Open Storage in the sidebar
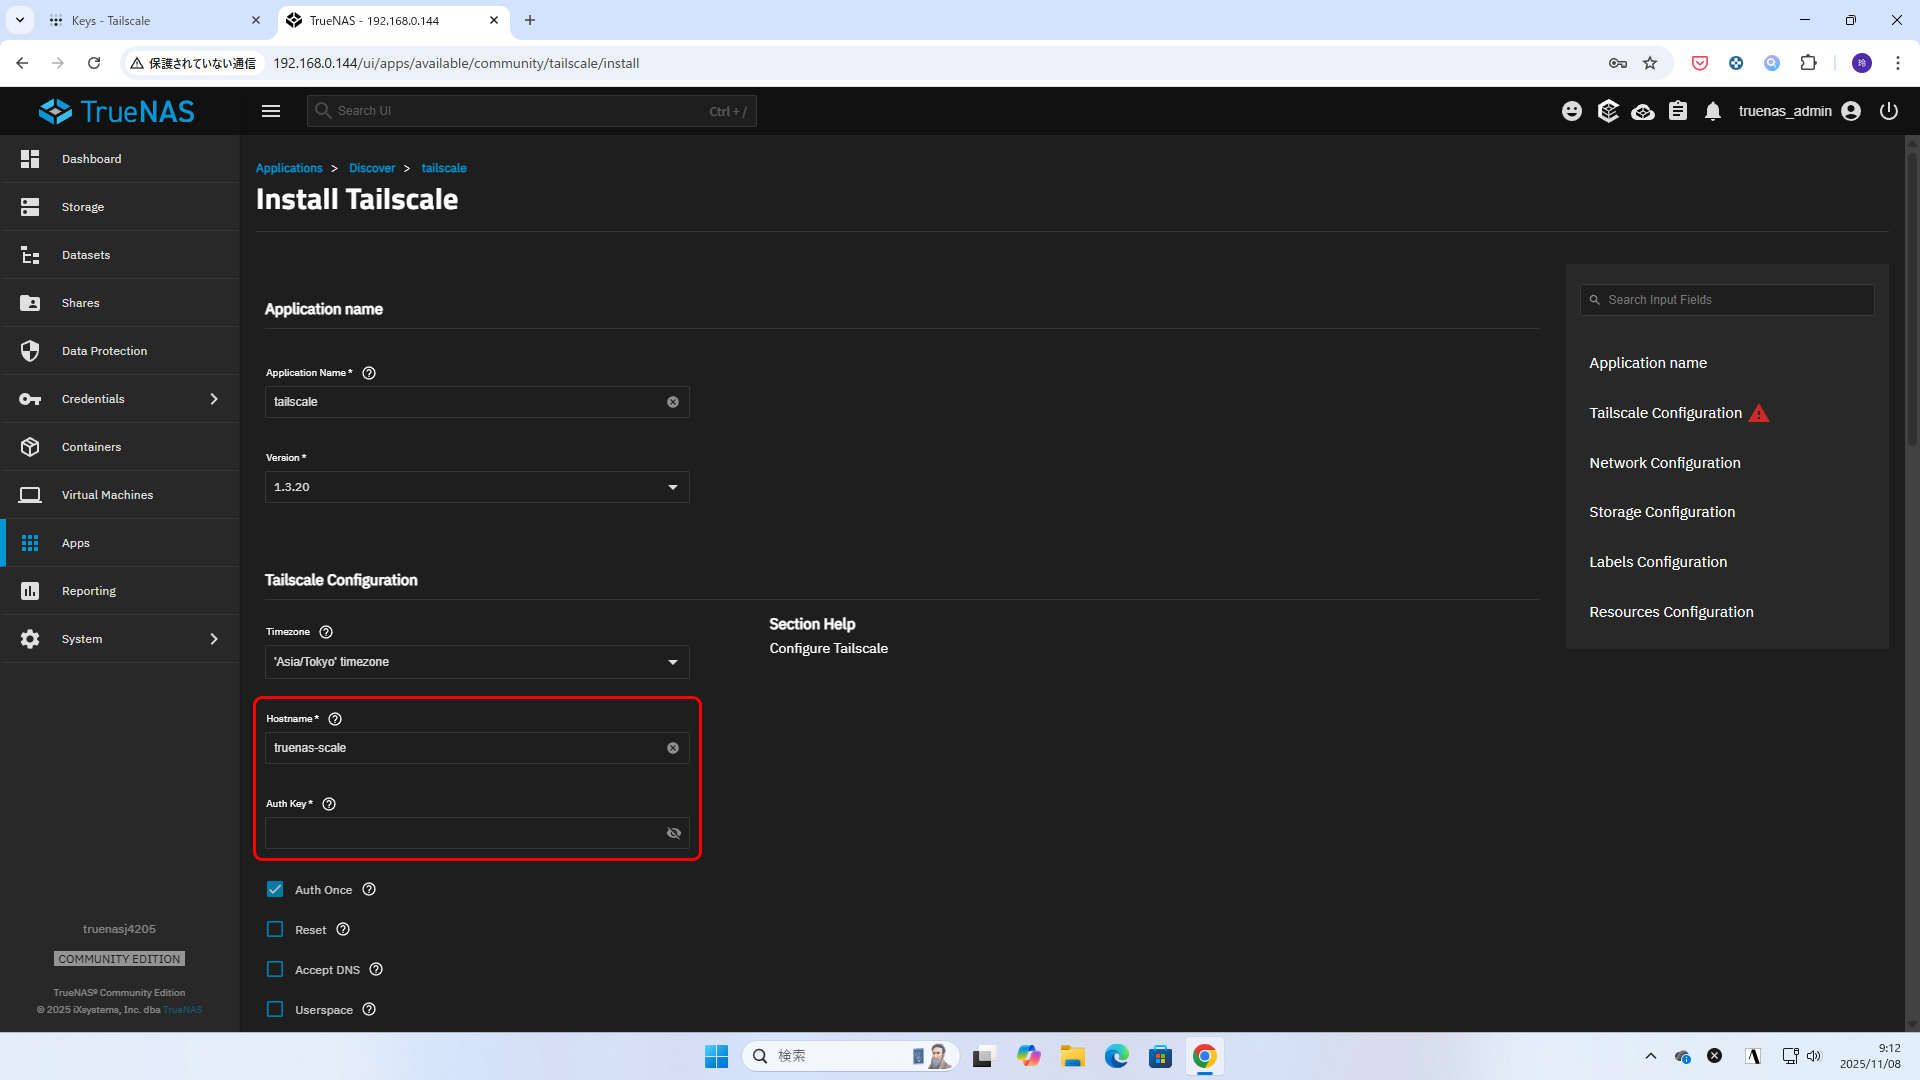 pos(83,207)
